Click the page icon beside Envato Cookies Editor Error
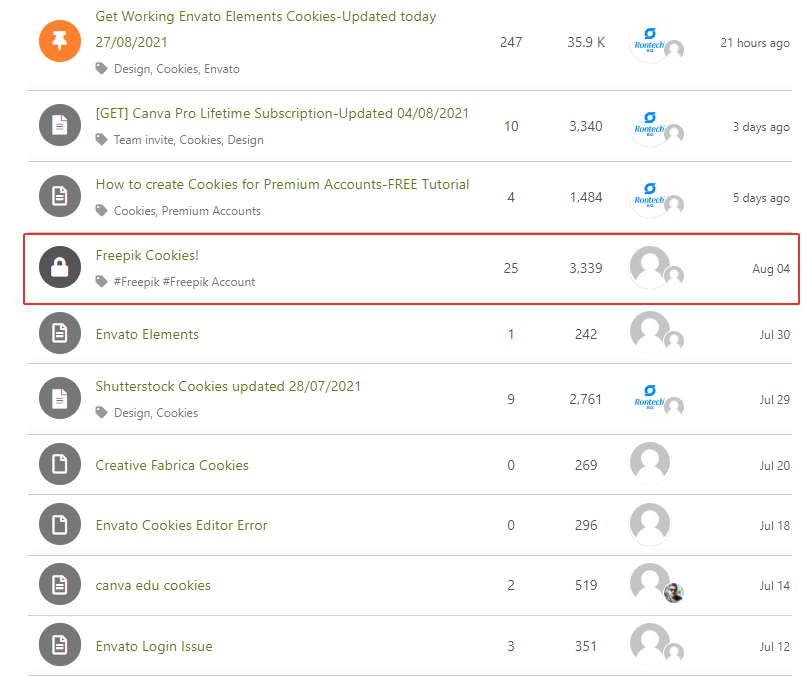 pos(60,525)
